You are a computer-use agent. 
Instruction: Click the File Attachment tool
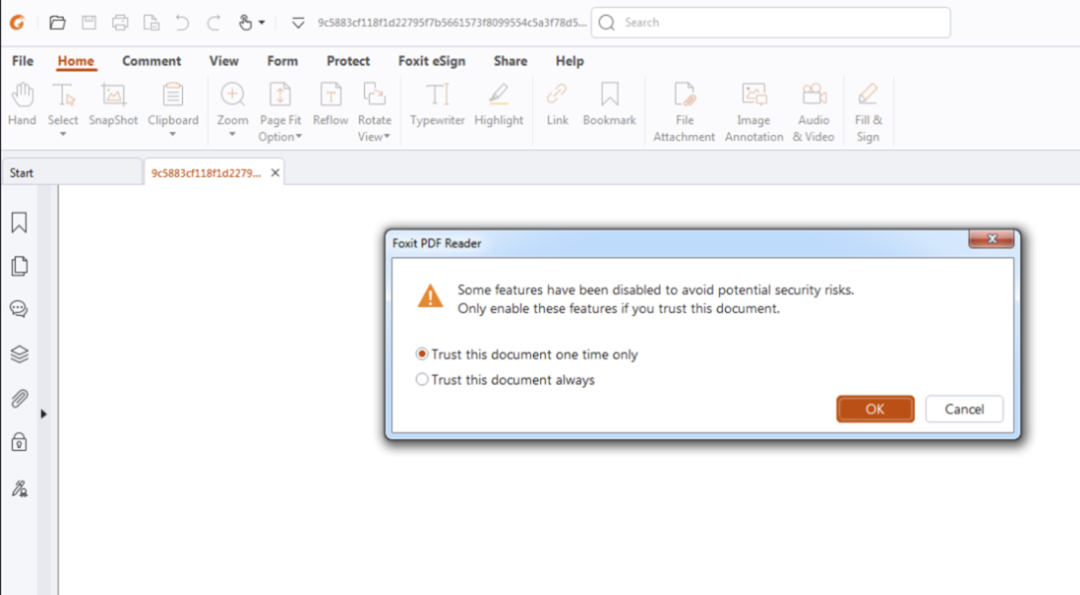click(x=684, y=112)
